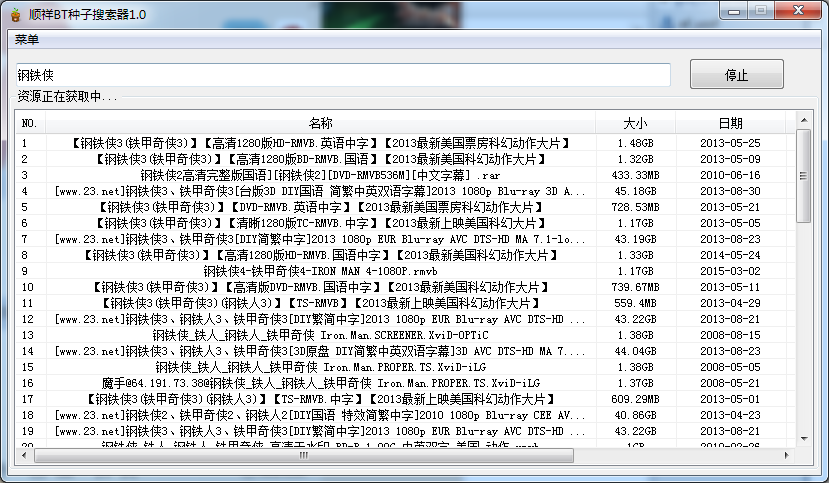Select row 8 高清1280版HD-RMVB.国语中字 entry
The image size is (829, 483).
pyautogui.click(x=406, y=255)
